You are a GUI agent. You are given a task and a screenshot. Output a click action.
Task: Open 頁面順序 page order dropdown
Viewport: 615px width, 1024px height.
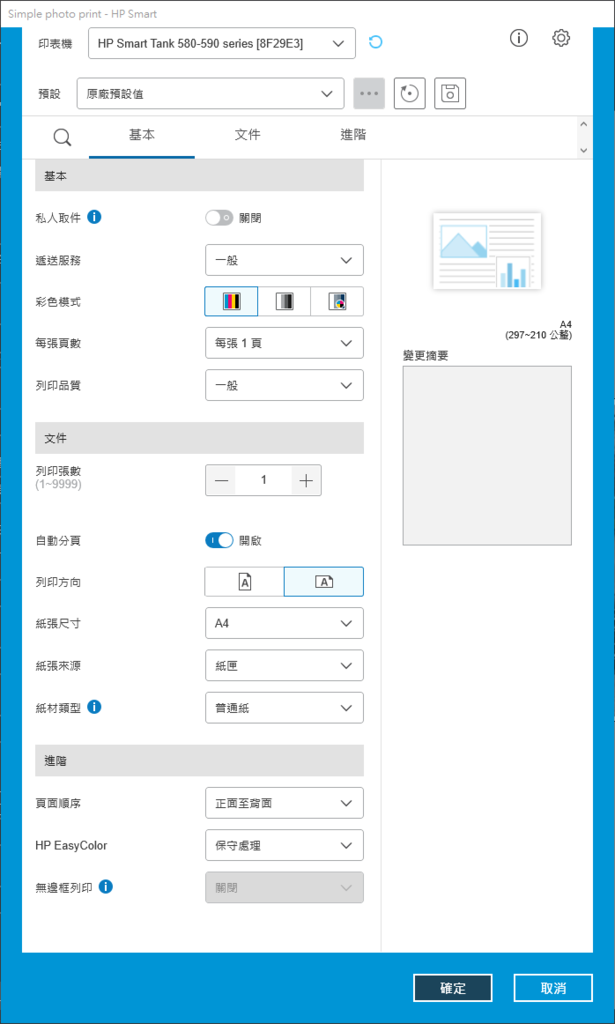(x=284, y=803)
